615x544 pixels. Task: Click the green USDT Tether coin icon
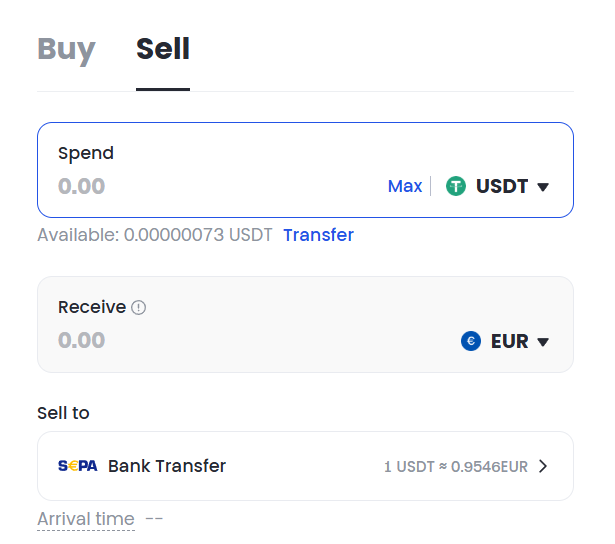tap(456, 186)
